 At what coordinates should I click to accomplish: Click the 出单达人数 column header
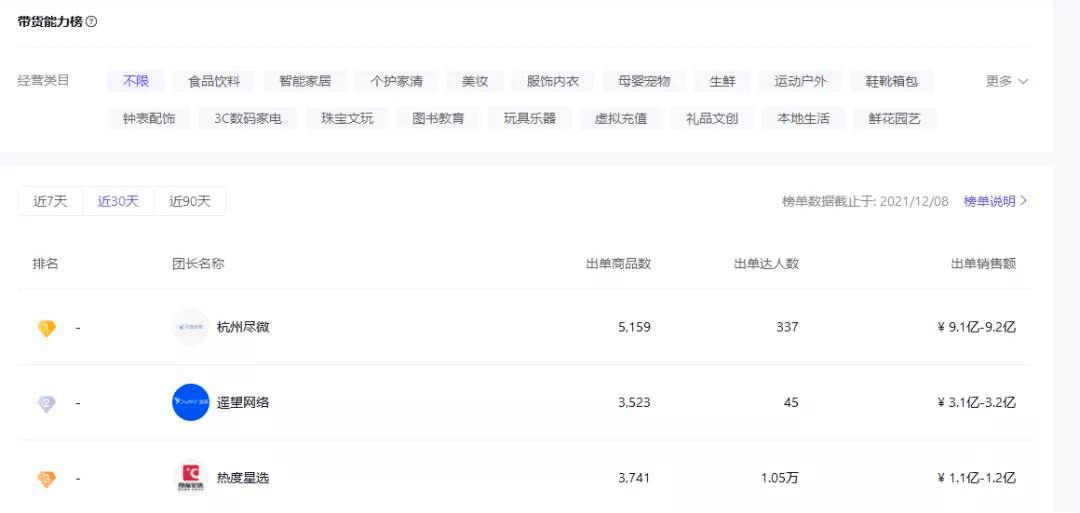point(767,264)
